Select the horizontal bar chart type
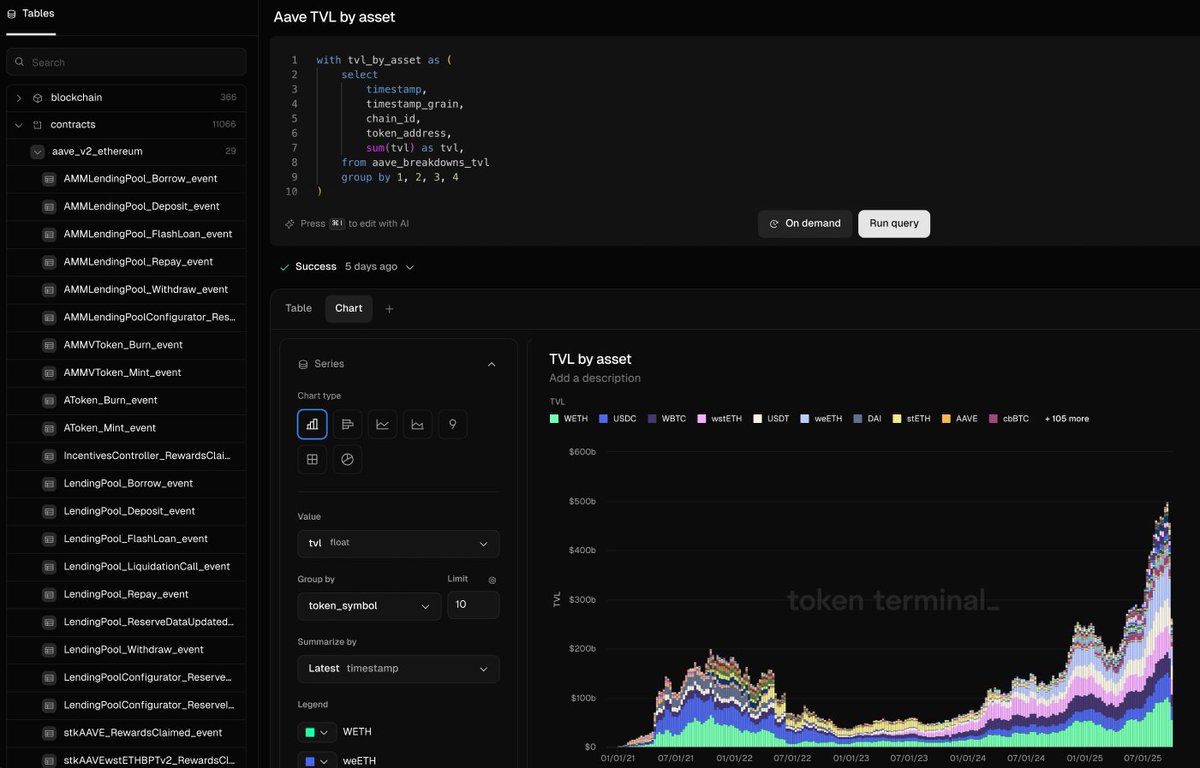 pyautogui.click(x=347, y=424)
